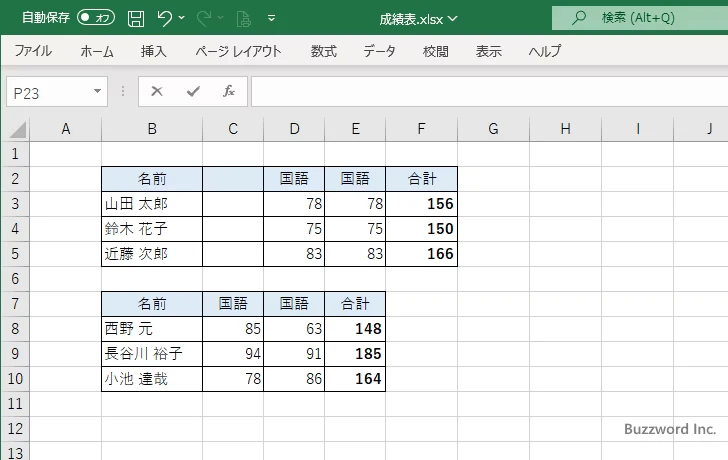Click the Undo arrow icon
The height and width of the screenshot is (460, 728).
click(x=164, y=18)
